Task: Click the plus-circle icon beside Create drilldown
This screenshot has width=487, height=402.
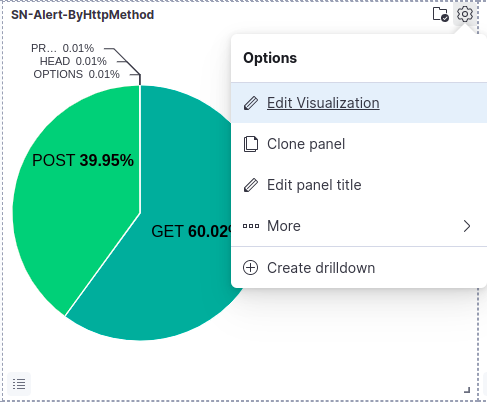Action: click(250, 268)
